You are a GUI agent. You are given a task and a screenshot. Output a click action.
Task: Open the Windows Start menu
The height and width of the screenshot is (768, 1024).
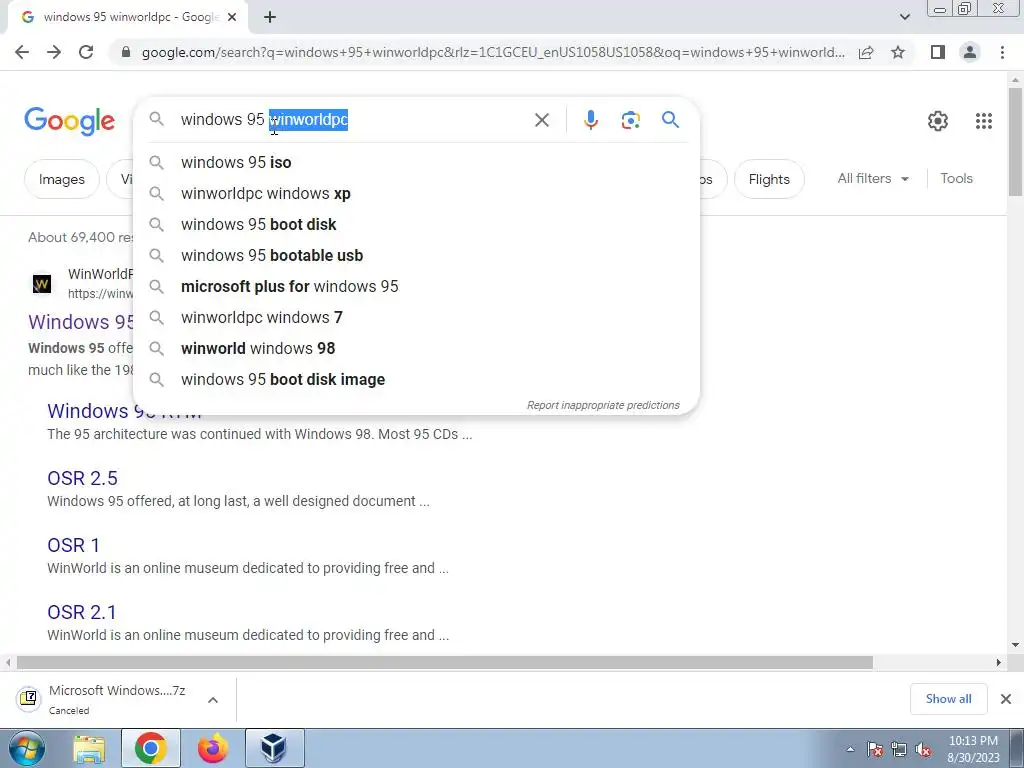point(26,748)
